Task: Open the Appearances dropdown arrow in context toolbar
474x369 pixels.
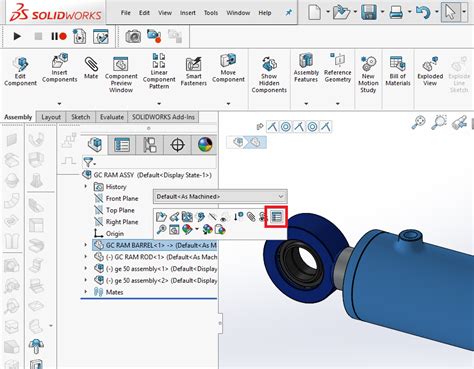Action: tap(197, 229)
